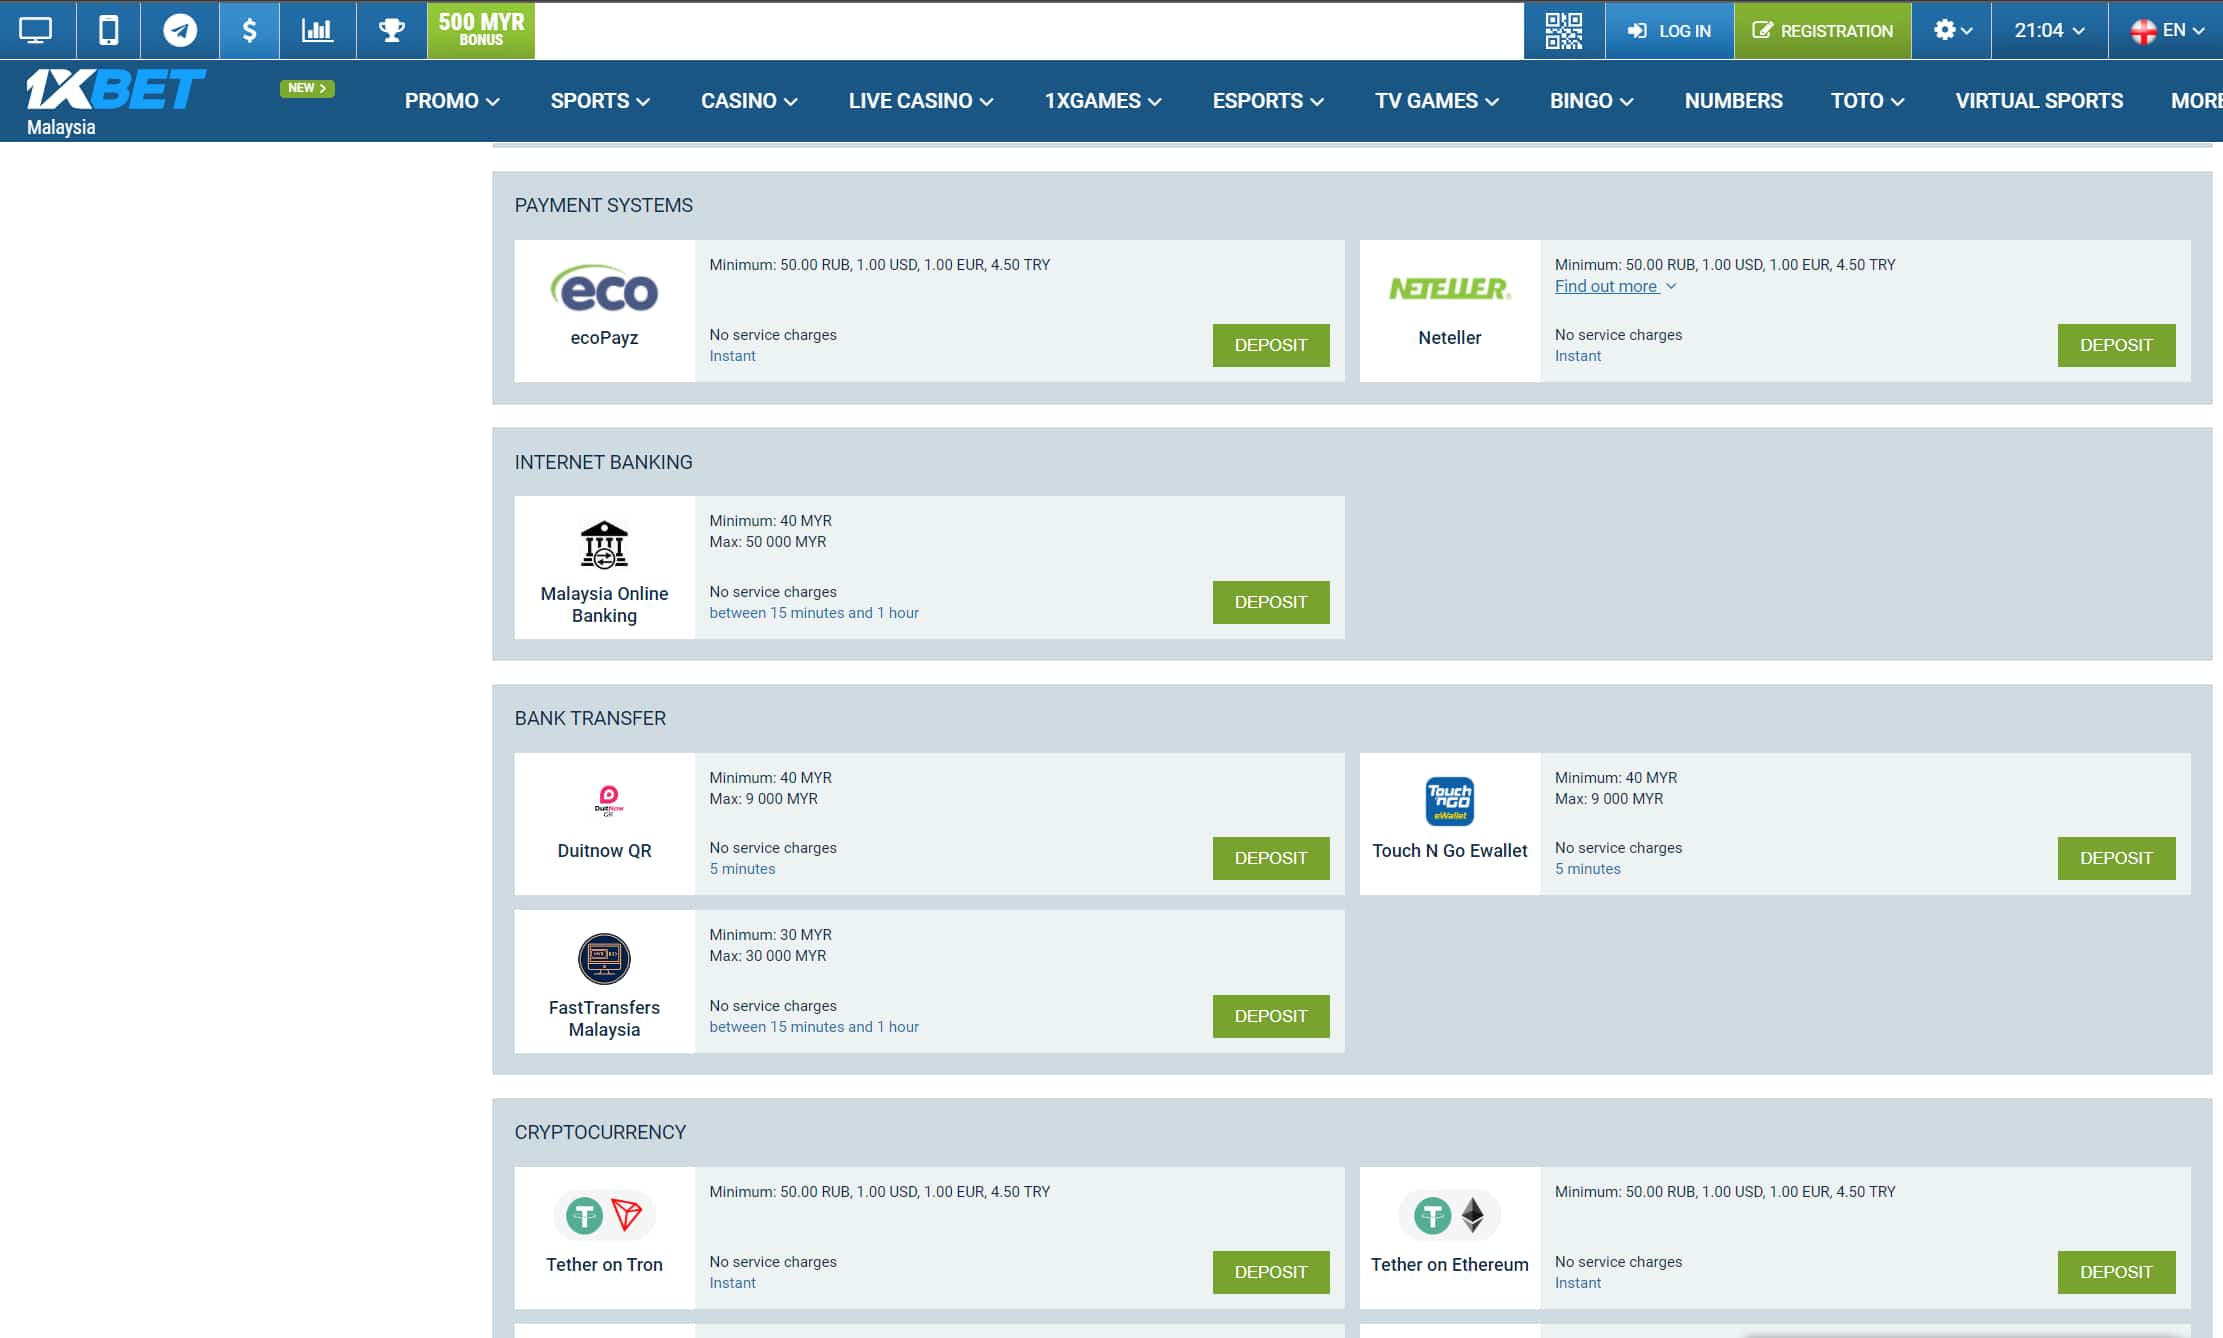The width and height of the screenshot is (2223, 1338).
Task: Select the Touch N Go Ewallet icon
Action: click(1449, 801)
